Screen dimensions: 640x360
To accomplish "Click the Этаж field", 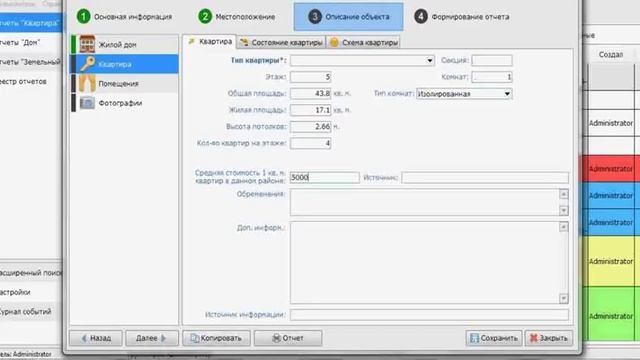I will pos(310,77).
